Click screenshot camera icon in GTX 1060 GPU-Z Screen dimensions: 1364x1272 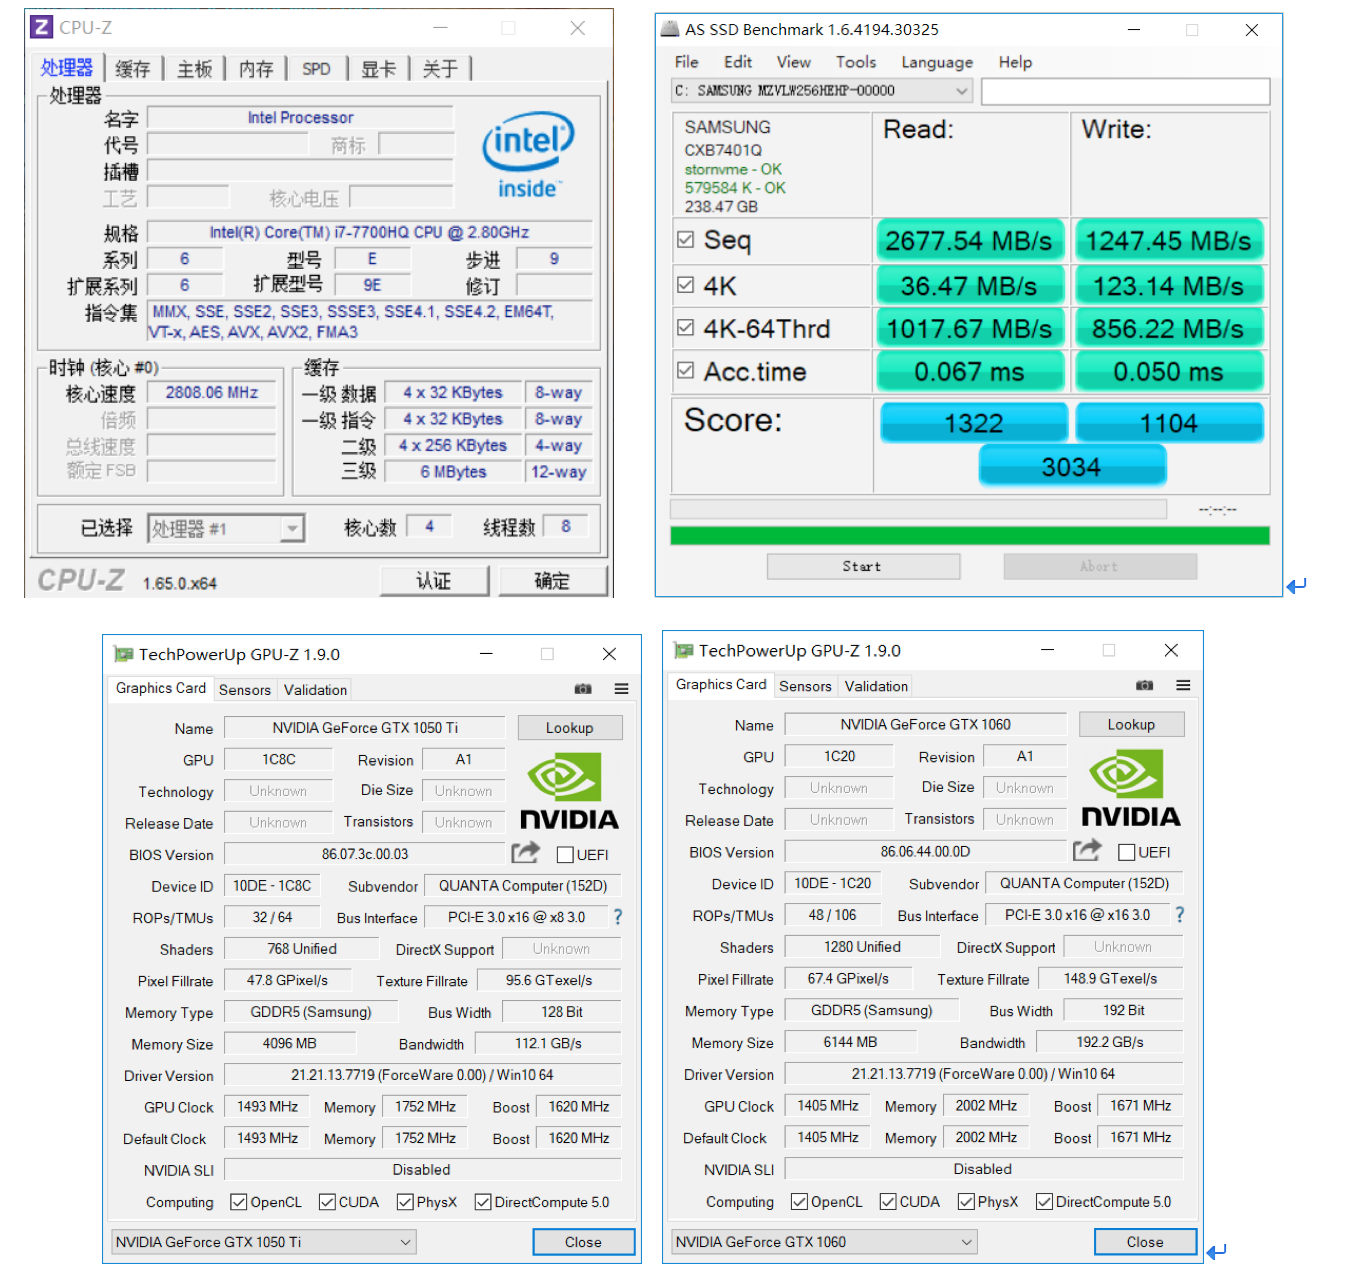coord(1145,685)
